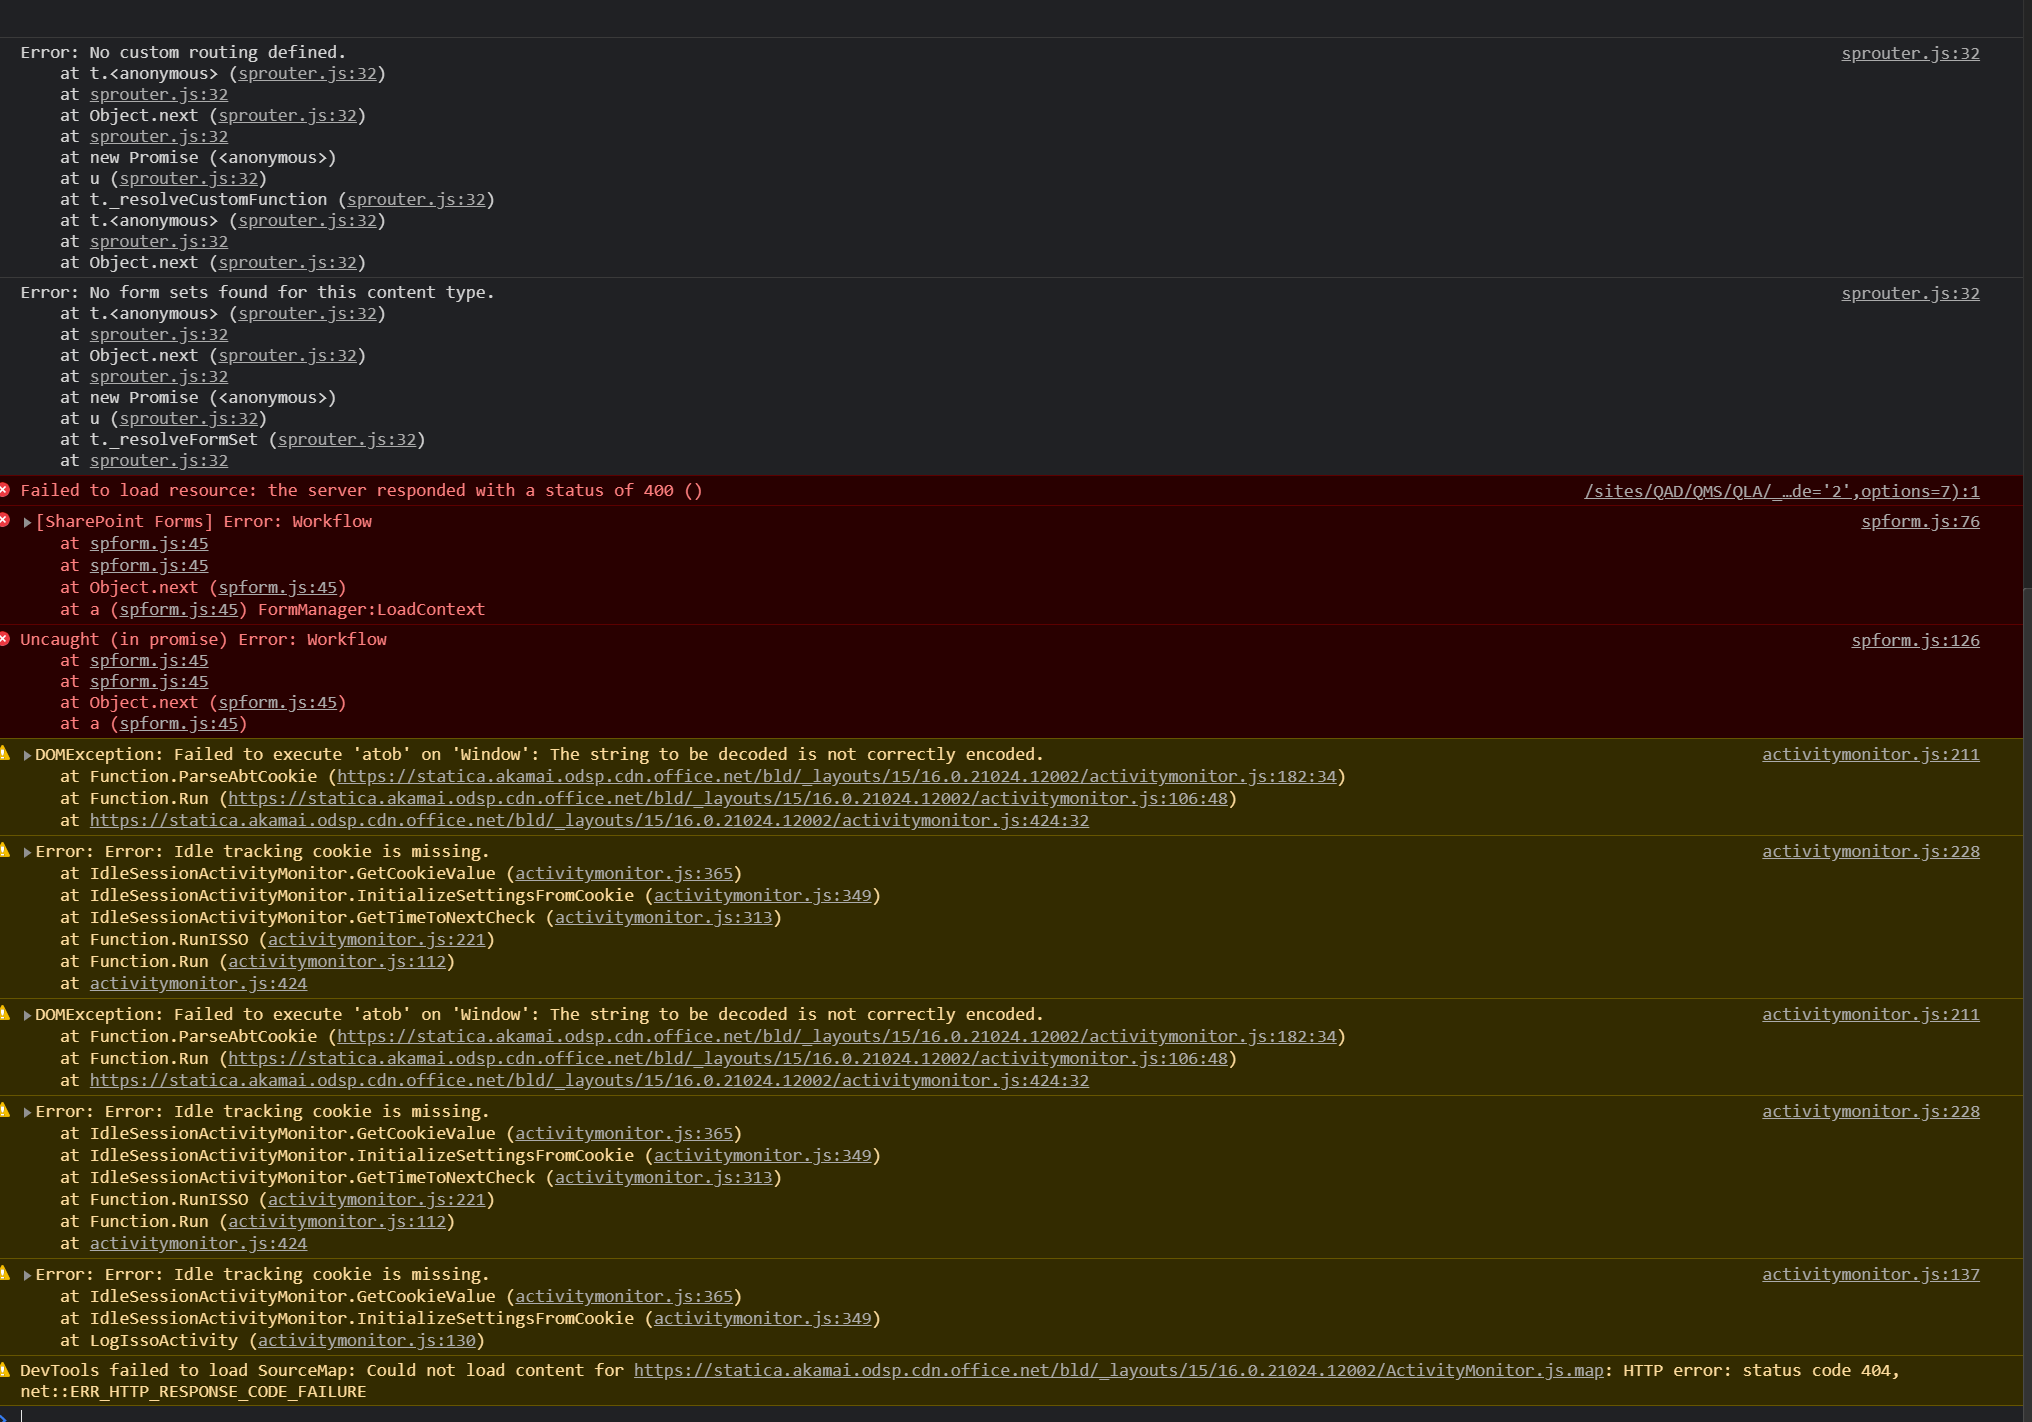Click error icon beside "[SharePoint Forms] Error: Workflow"
The image size is (2032, 1422).
click(5, 520)
